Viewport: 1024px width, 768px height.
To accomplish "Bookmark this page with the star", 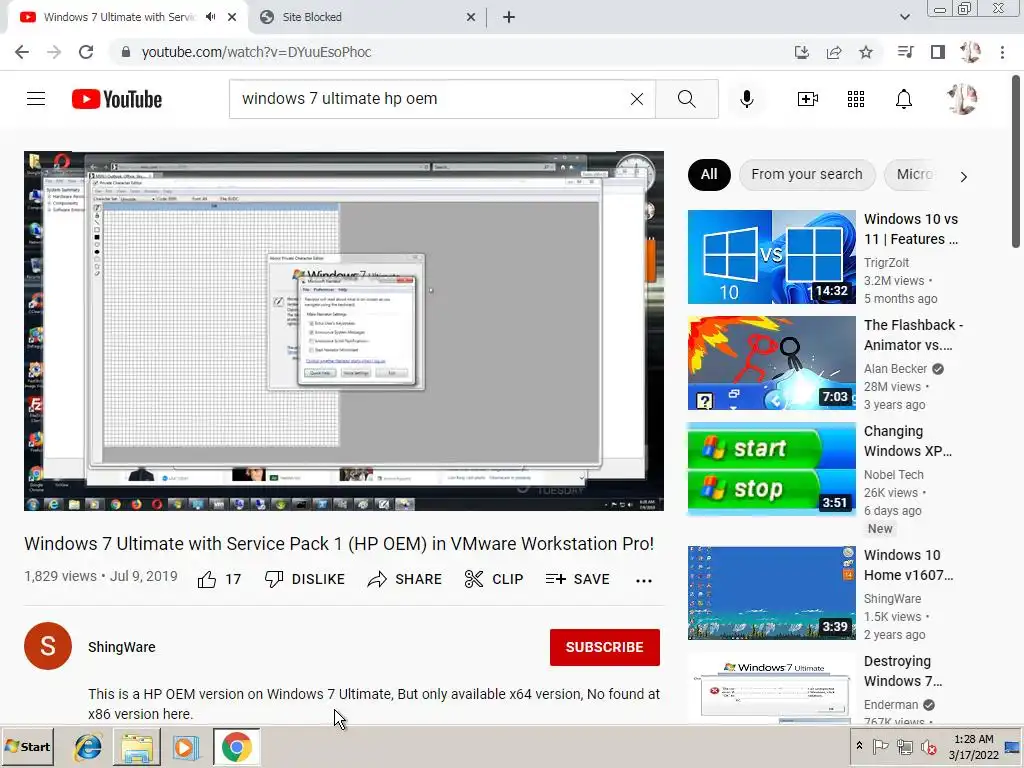I will pos(866,52).
